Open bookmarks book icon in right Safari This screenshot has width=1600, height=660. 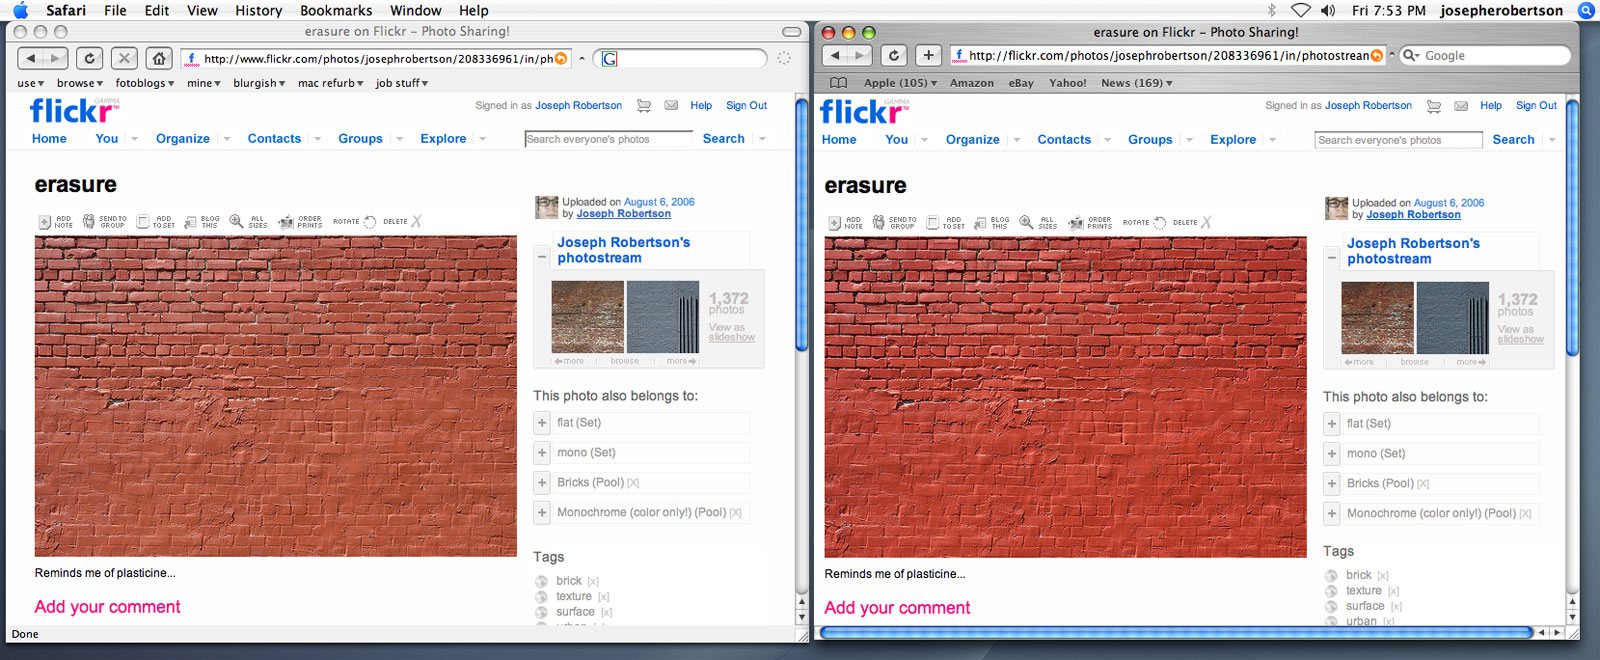click(x=839, y=83)
